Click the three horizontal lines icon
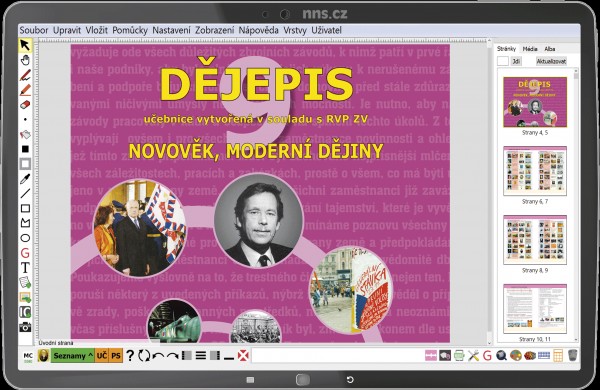This screenshot has height=390, width=600. (201, 356)
